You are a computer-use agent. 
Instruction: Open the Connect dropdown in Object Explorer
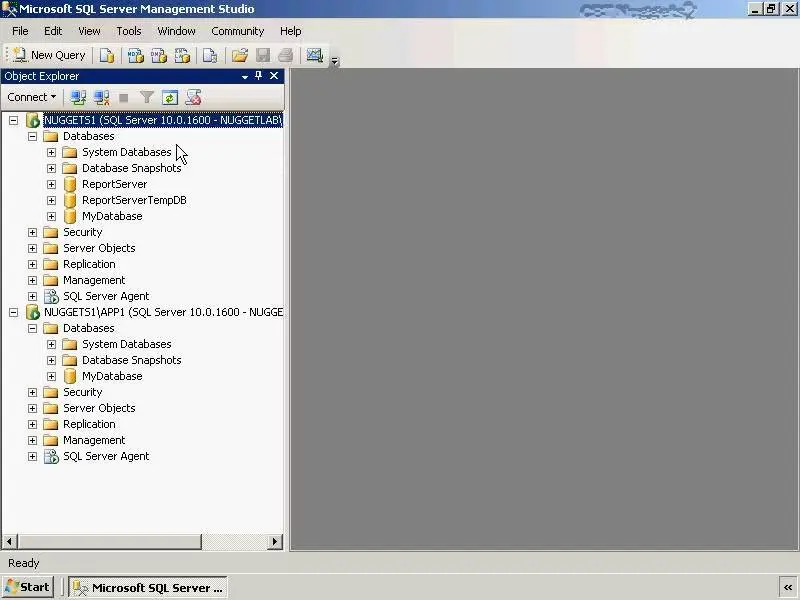32,97
